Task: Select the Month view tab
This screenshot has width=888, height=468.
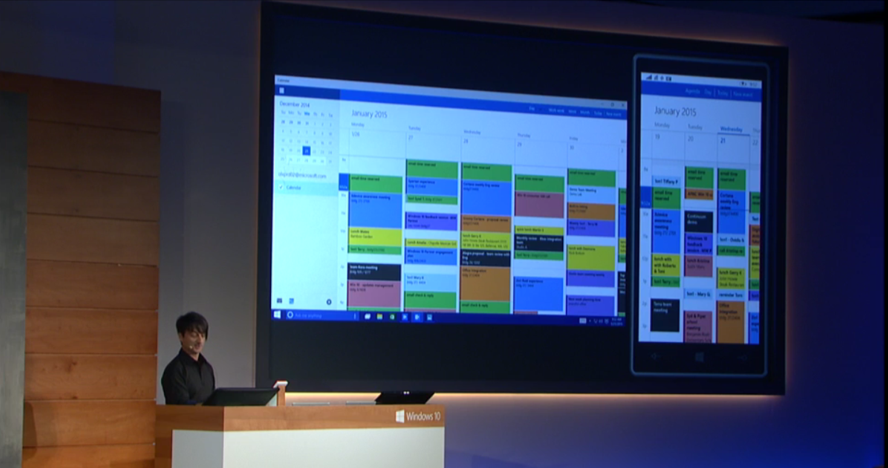Action: (x=585, y=112)
